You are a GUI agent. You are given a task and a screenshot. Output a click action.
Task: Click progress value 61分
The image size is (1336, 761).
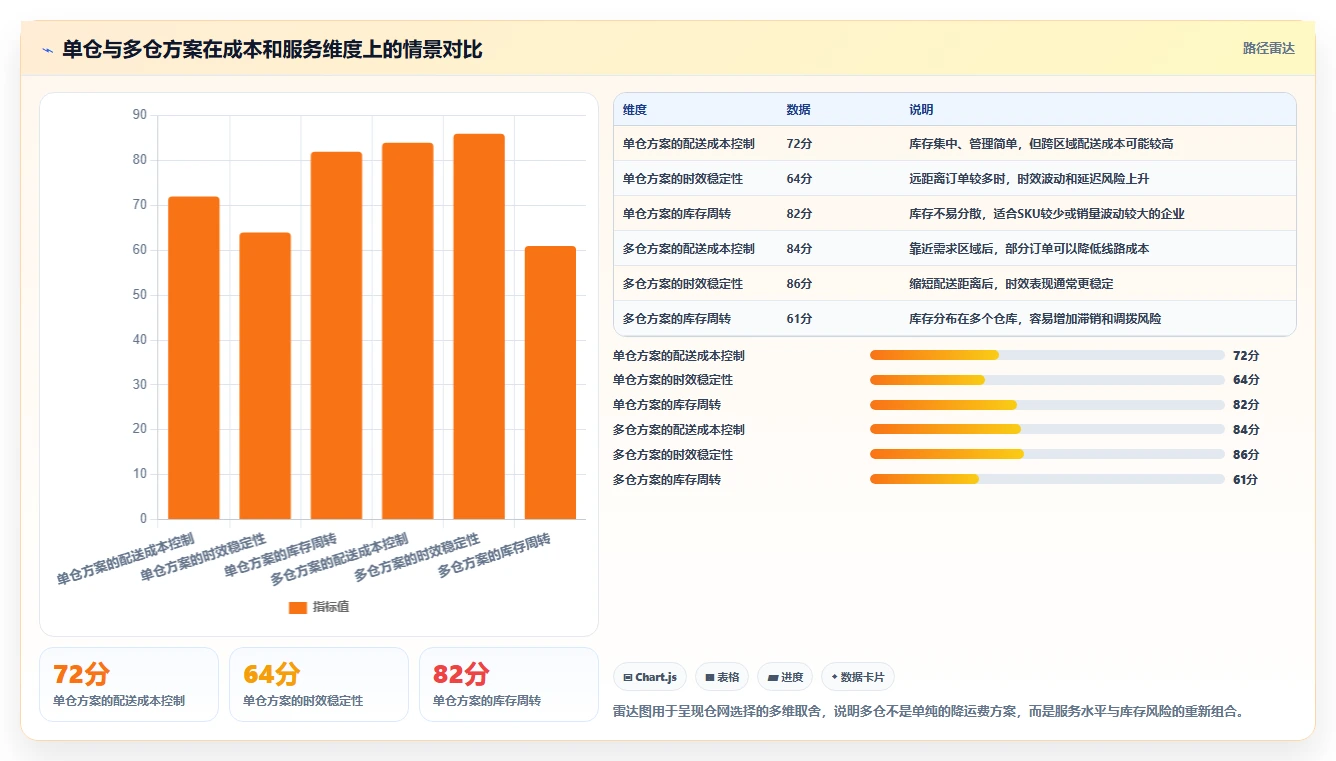1246,479
